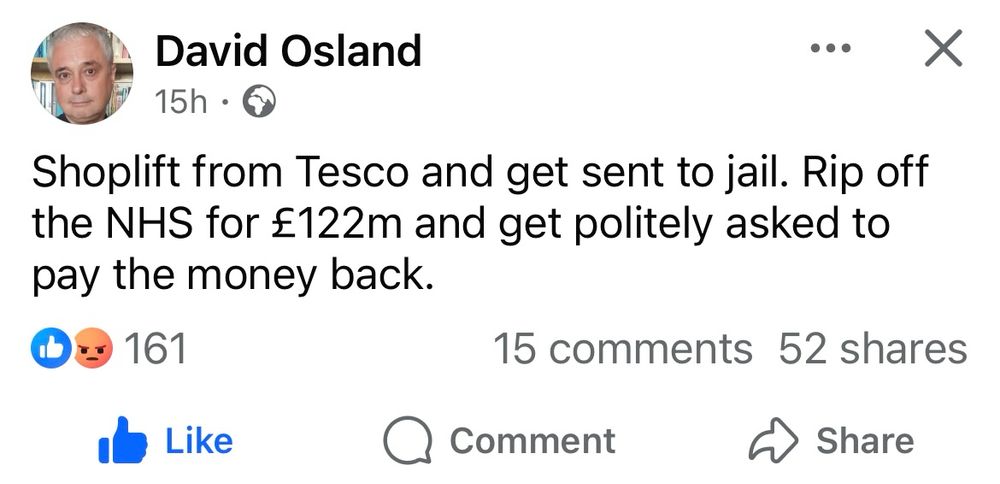Click the David Osland author name
The height and width of the screenshot is (484, 1000).
coord(288,50)
